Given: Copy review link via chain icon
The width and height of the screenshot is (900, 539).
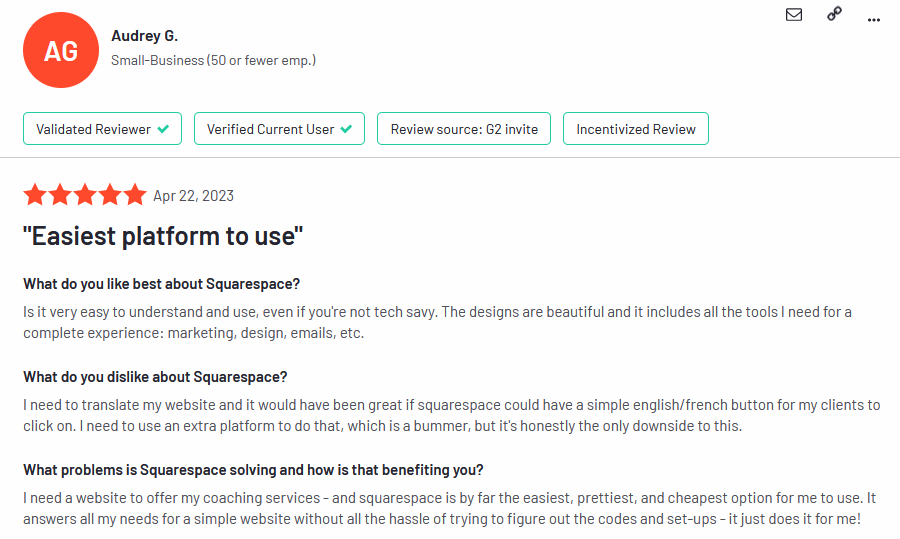Looking at the screenshot, I should [835, 14].
